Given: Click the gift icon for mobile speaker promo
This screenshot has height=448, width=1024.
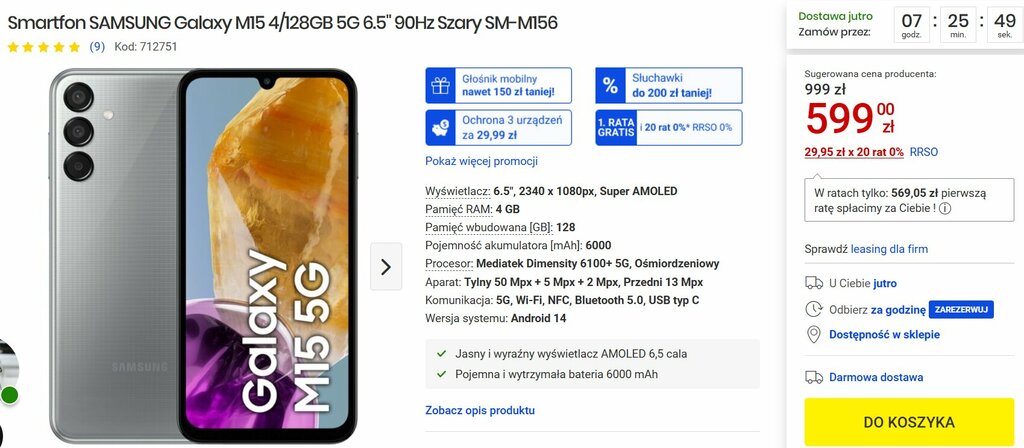Looking at the screenshot, I should point(441,86).
